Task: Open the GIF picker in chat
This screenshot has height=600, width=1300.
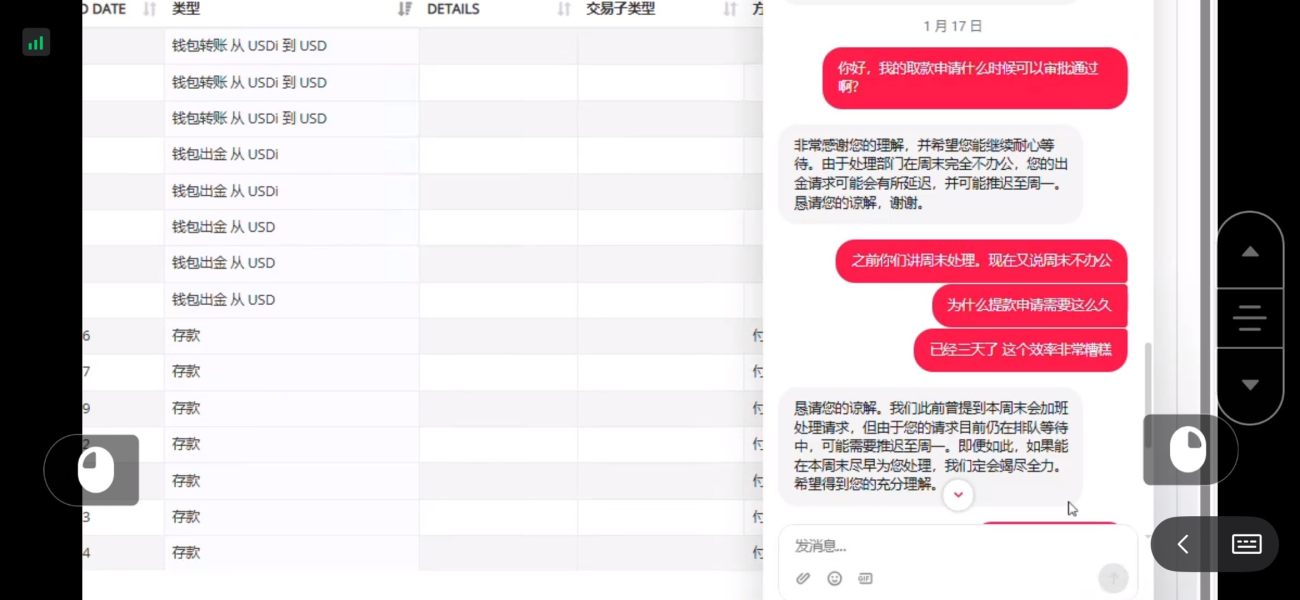Action: coord(865,578)
